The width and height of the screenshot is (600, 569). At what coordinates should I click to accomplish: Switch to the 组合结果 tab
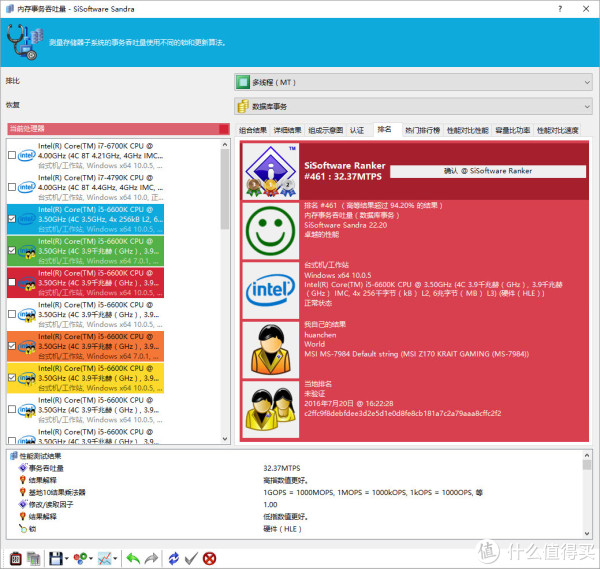tap(253, 130)
